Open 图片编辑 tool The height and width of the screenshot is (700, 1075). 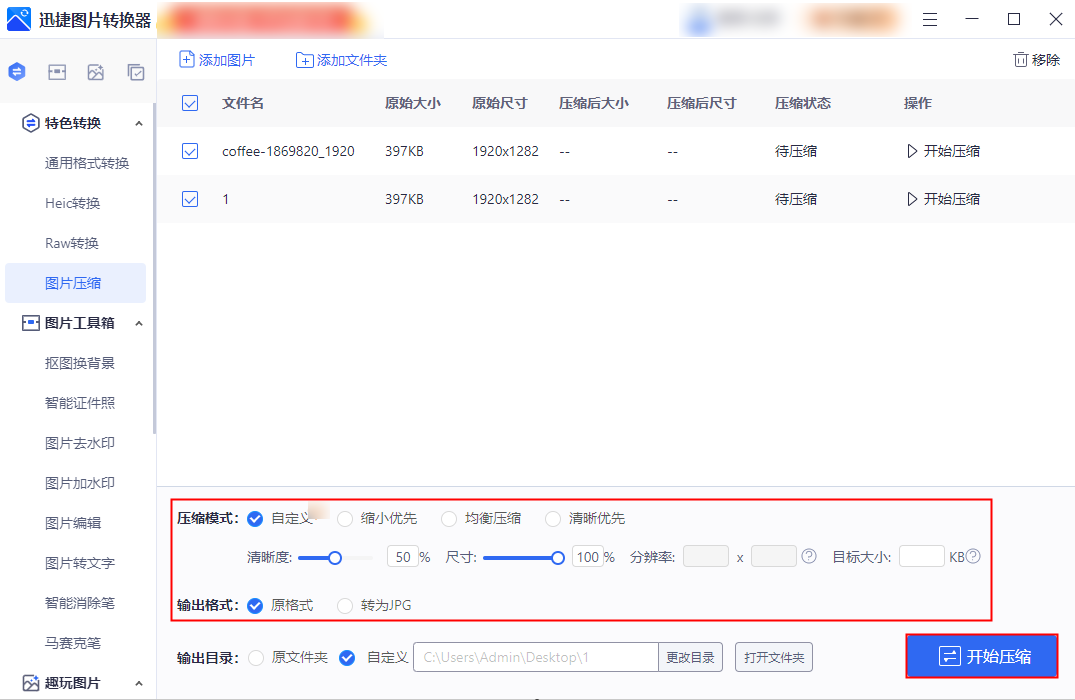tap(73, 523)
